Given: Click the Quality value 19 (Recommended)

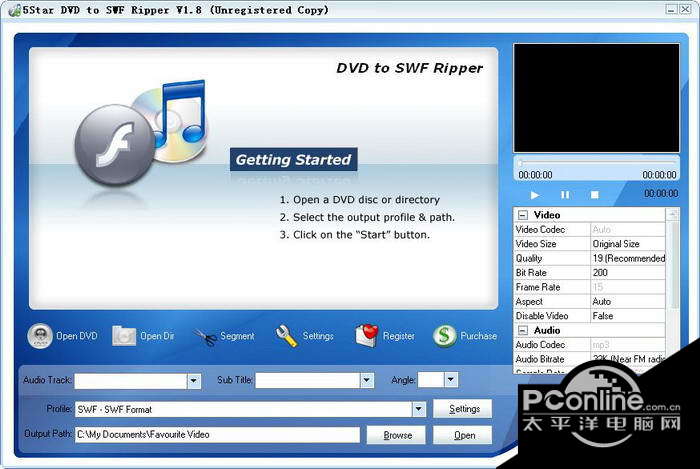Looking at the screenshot, I should (x=628, y=258).
